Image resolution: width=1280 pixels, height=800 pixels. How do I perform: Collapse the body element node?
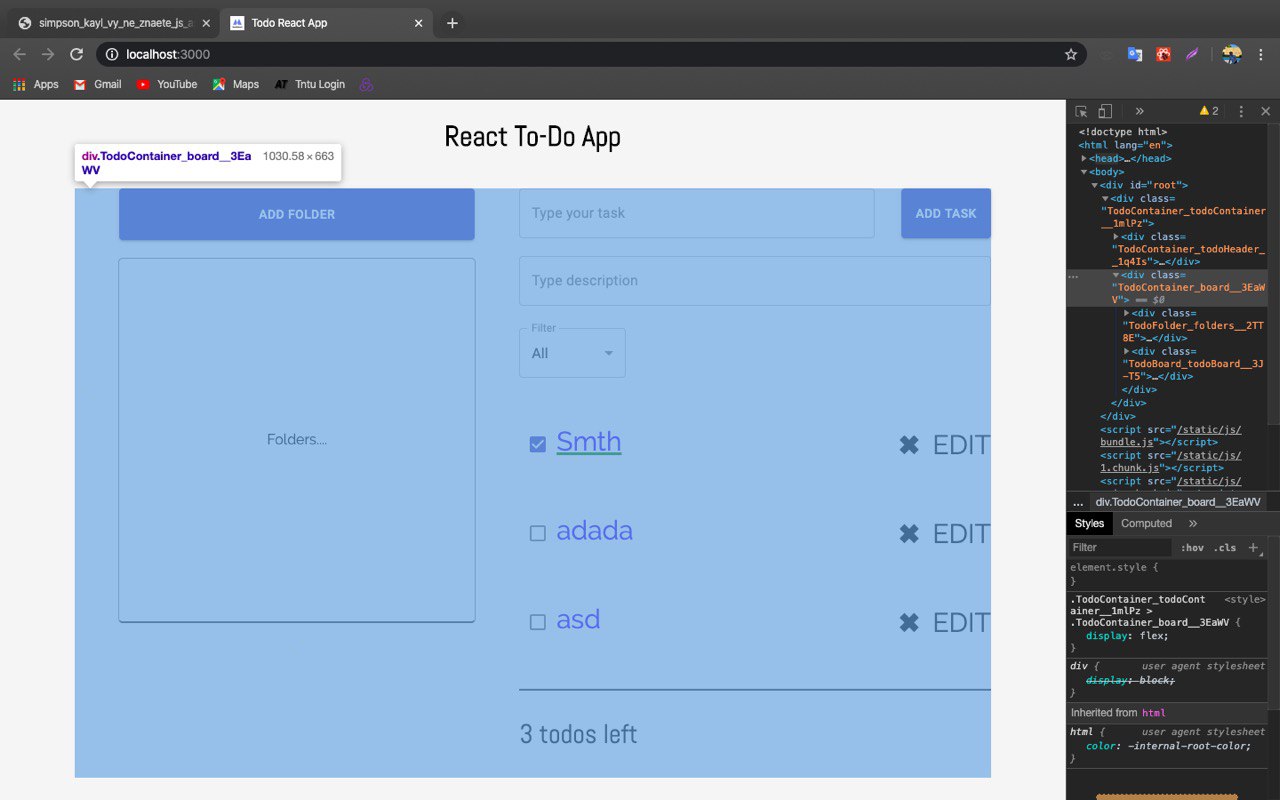[x=1084, y=172]
